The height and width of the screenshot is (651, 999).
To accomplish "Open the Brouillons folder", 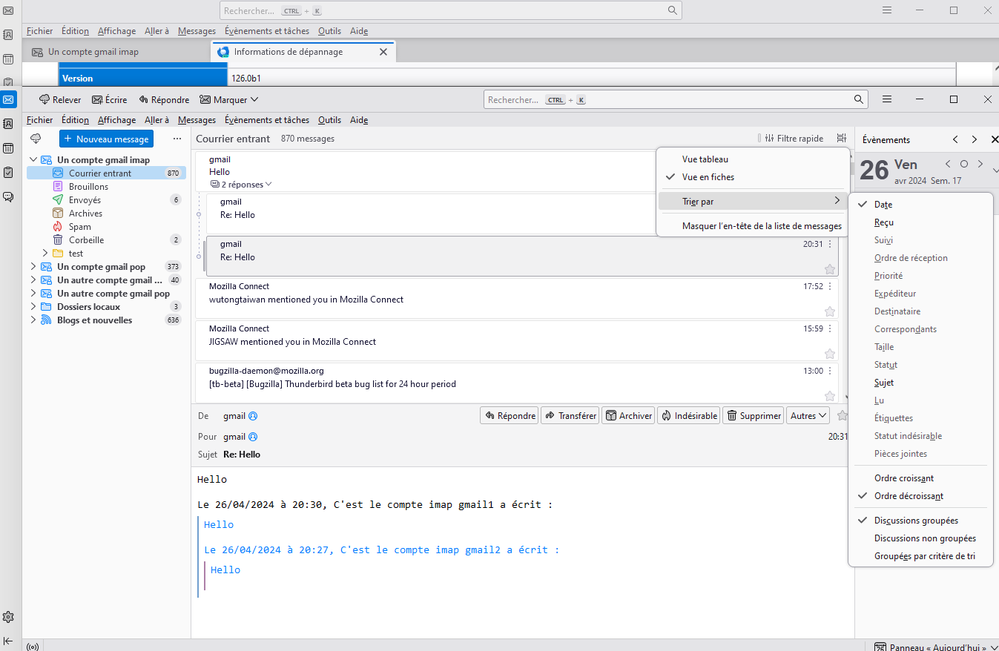I will point(88,187).
